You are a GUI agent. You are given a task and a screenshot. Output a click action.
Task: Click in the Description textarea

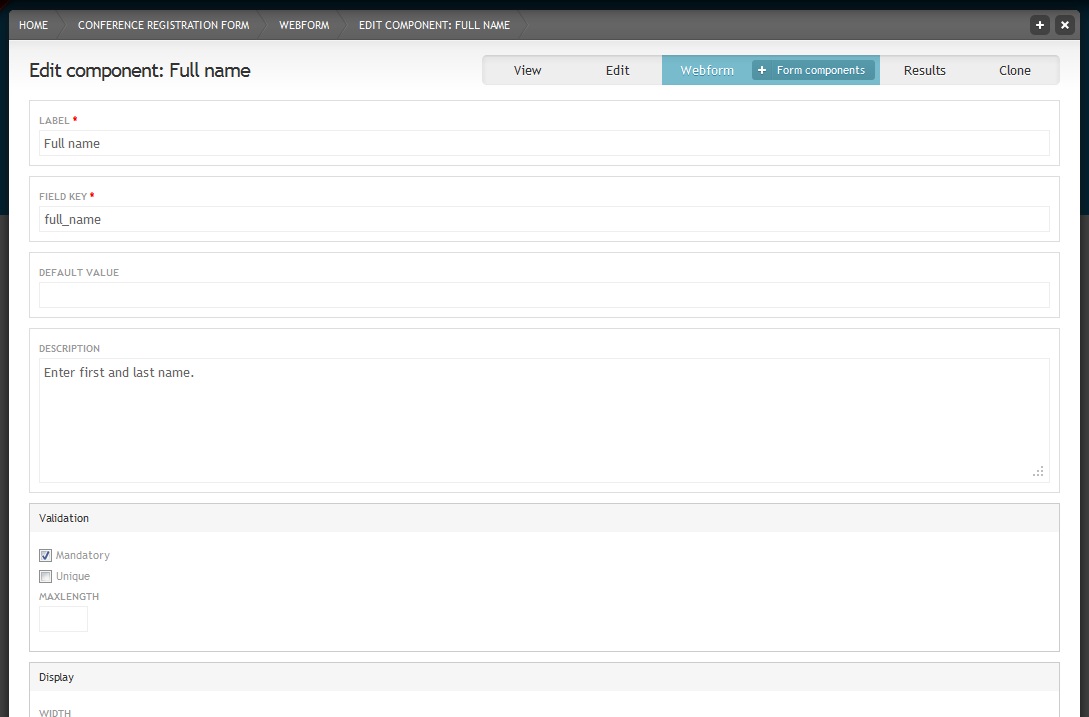(x=544, y=420)
